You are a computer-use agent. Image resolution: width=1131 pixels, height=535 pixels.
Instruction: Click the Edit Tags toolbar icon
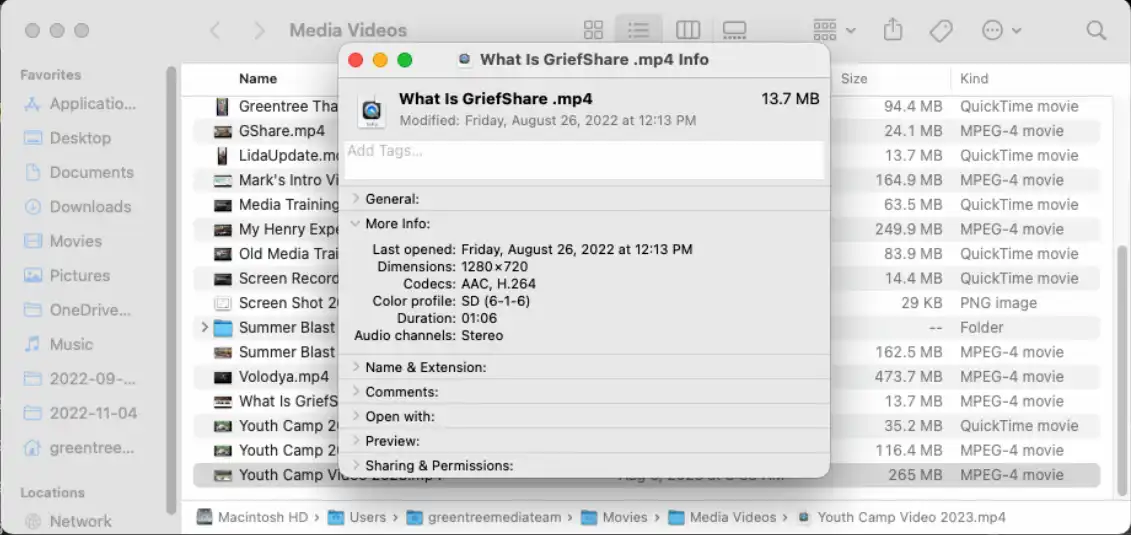(x=941, y=30)
